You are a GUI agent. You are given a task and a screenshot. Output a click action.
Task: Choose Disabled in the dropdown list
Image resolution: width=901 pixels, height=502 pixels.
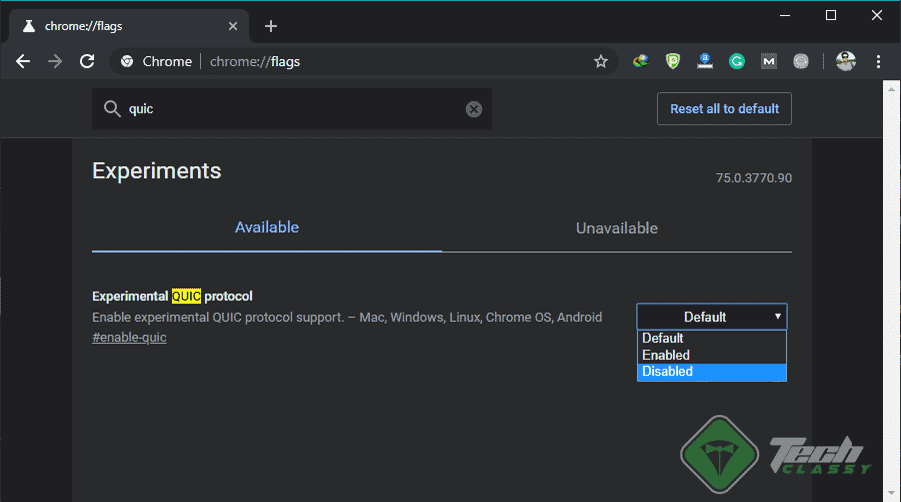711,372
